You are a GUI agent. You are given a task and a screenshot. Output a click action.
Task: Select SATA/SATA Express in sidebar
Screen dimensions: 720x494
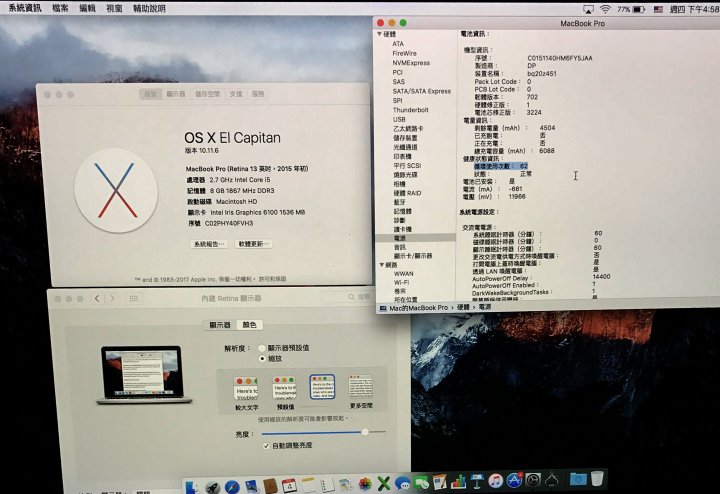(422, 91)
